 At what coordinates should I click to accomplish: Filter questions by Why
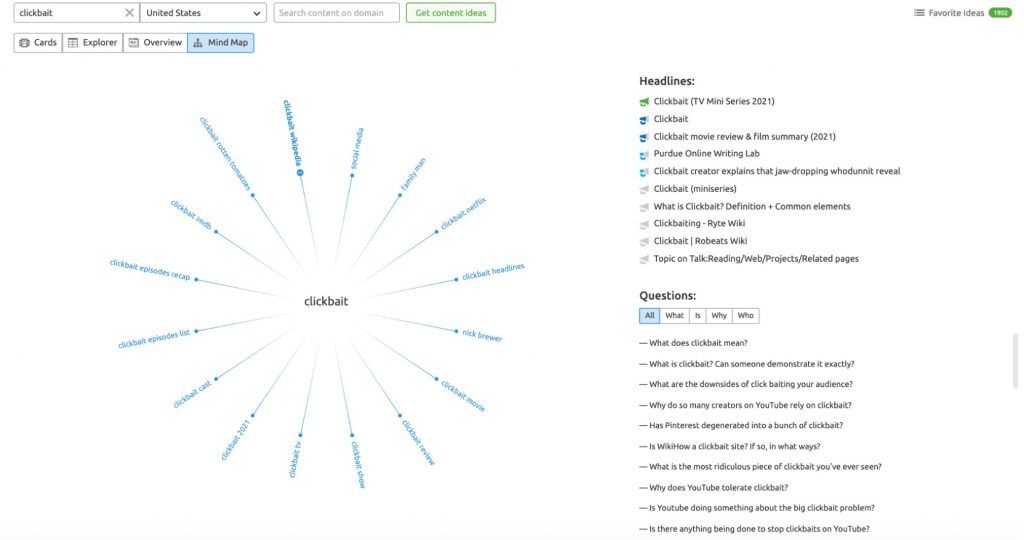point(719,316)
